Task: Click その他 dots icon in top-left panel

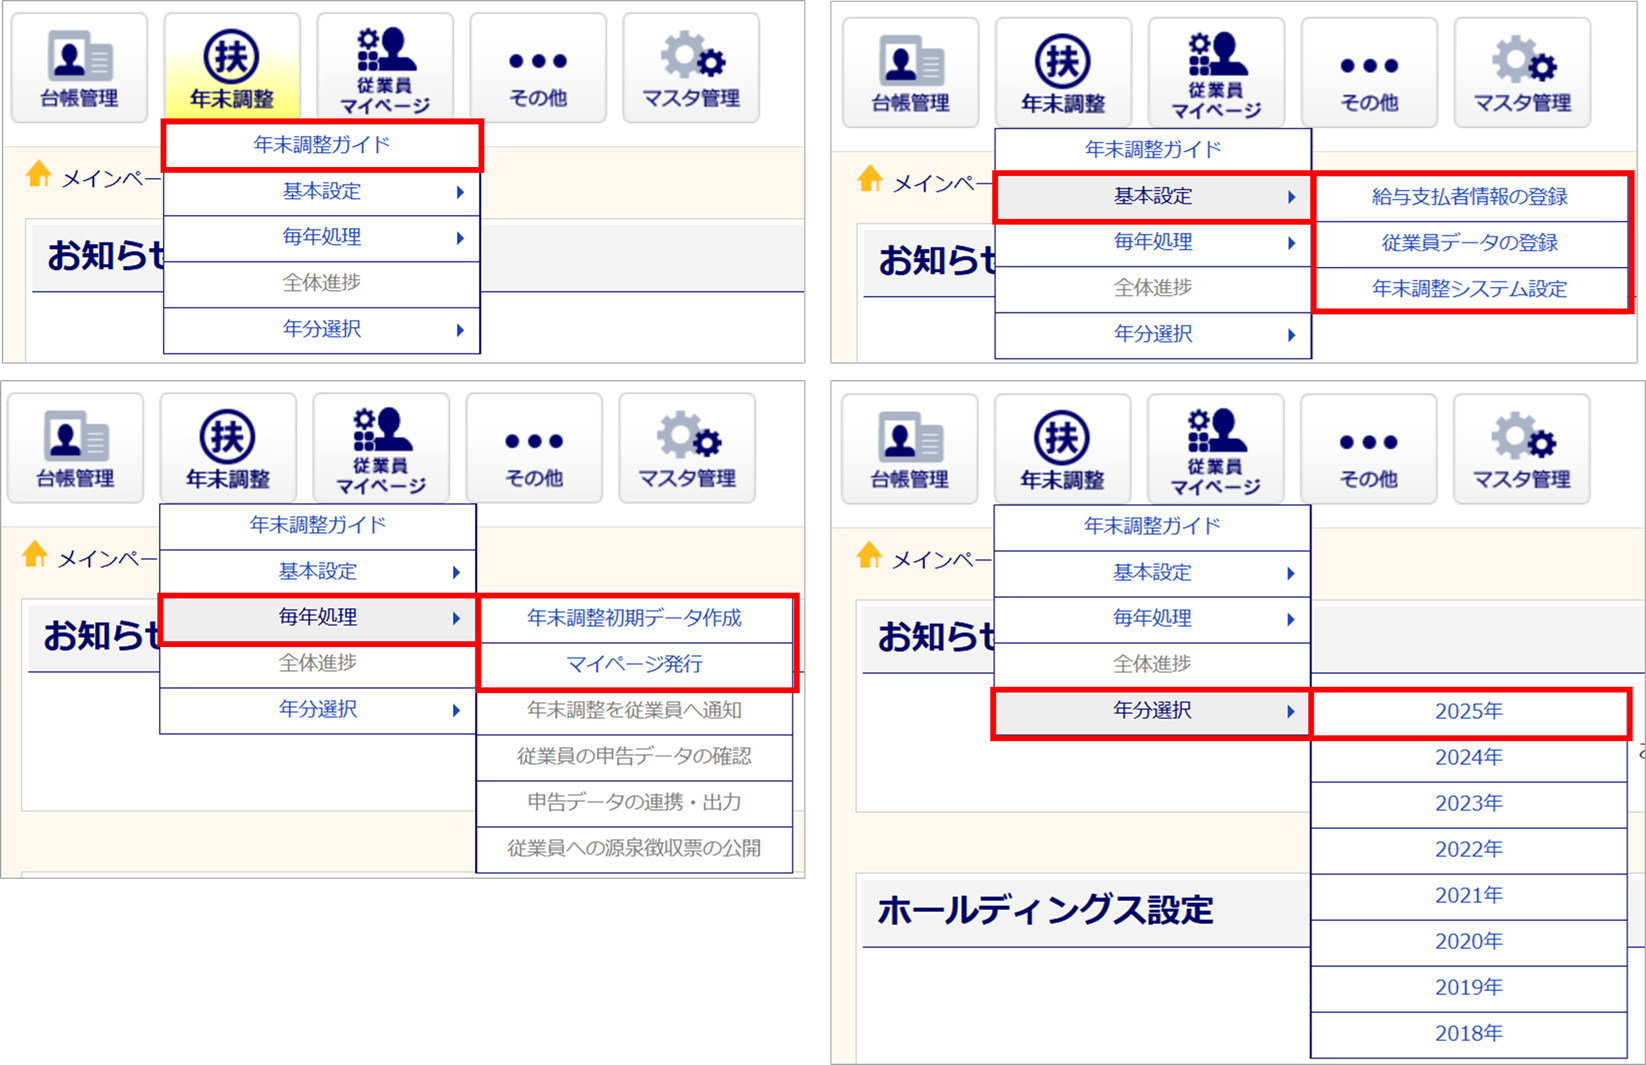Action: point(538,68)
